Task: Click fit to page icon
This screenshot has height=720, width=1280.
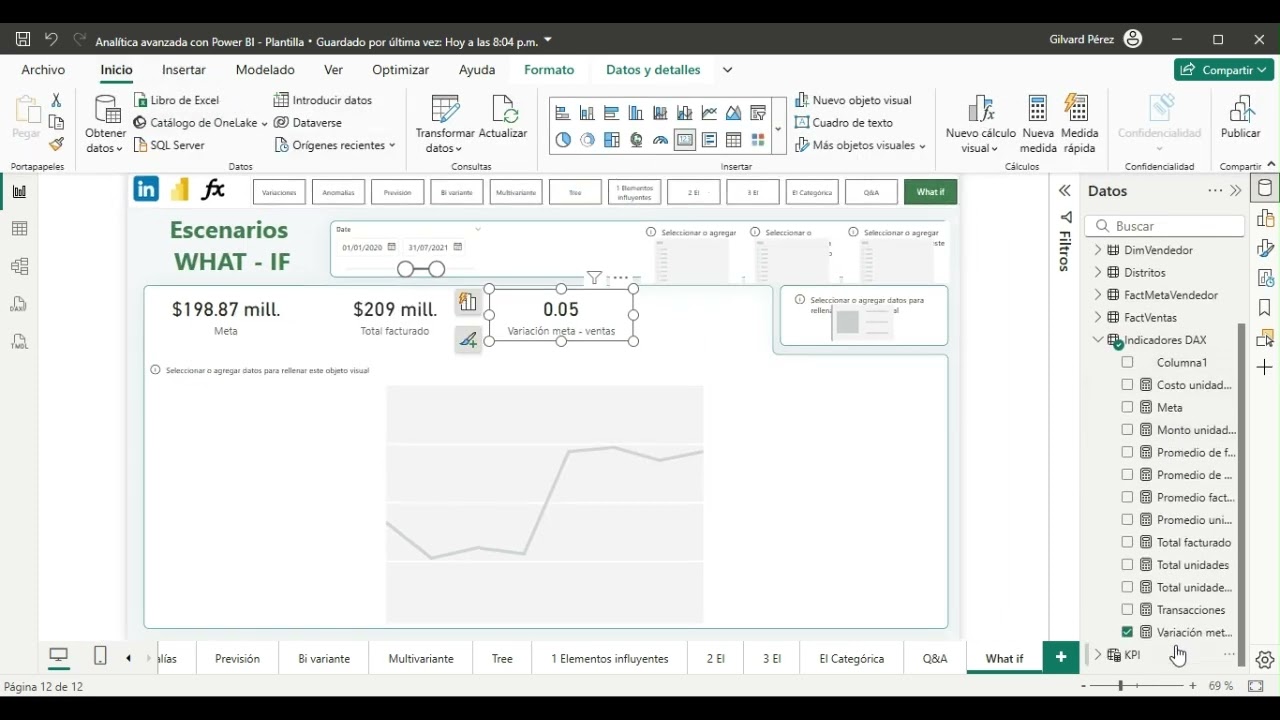Action: click(x=1256, y=686)
